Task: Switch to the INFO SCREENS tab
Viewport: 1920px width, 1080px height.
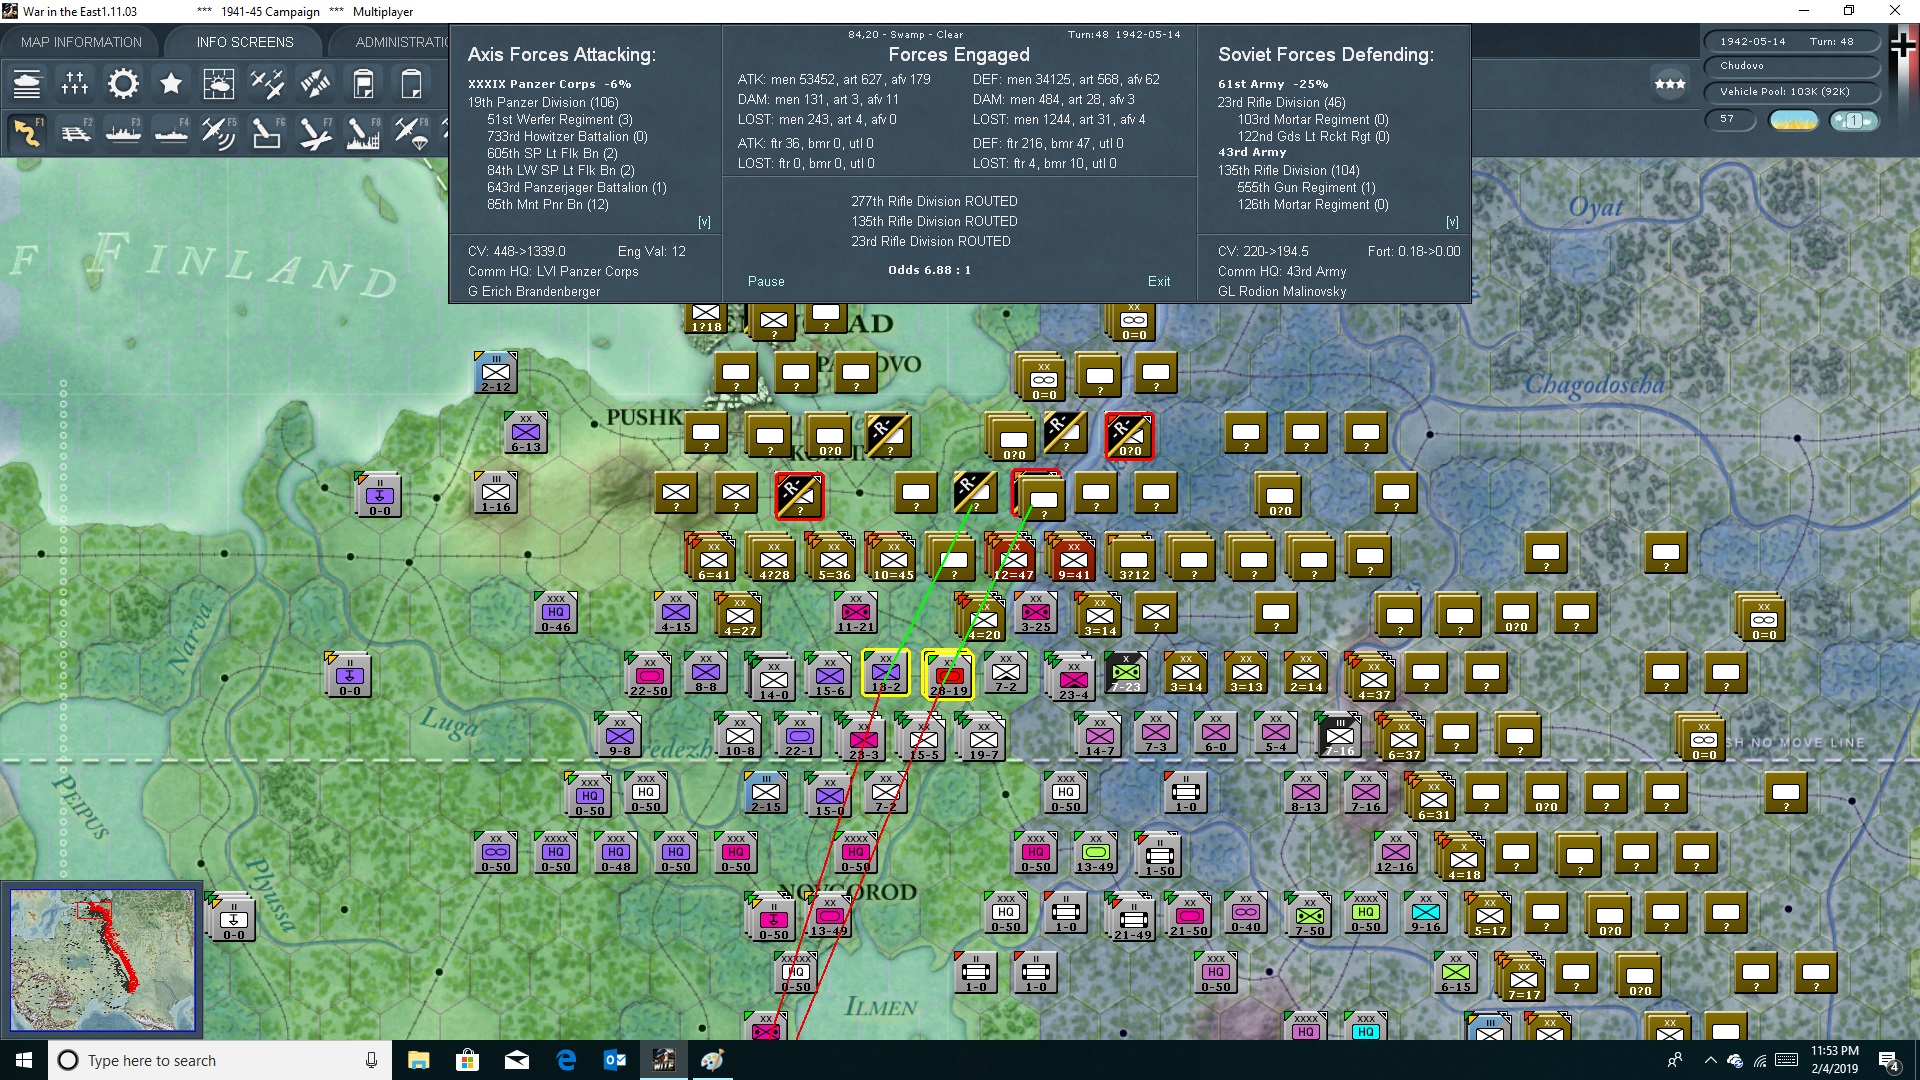Action: (244, 41)
